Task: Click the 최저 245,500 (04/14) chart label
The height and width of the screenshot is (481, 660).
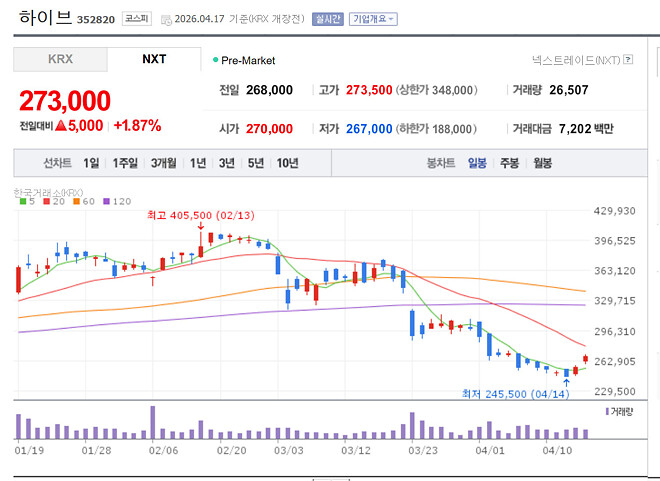Action: pos(516,394)
